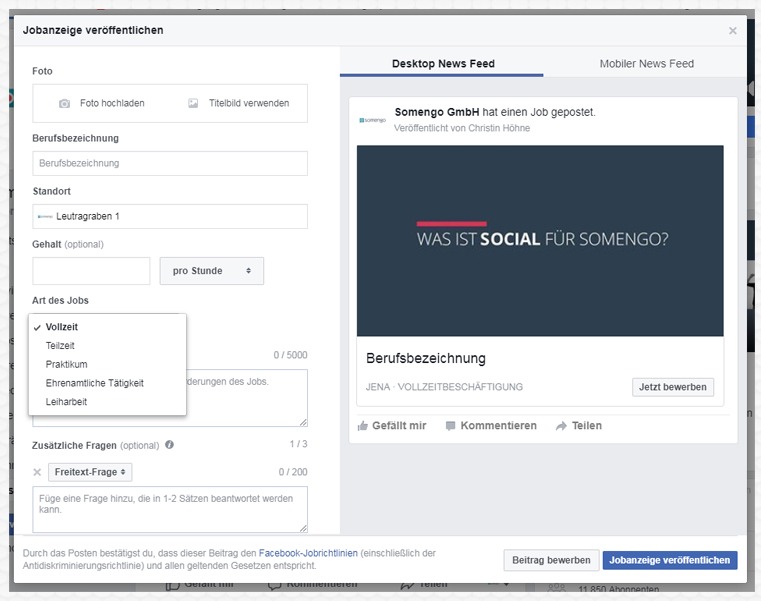Click the Kommentieren speech bubble icon
761x601 pixels.
tap(450, 426)
